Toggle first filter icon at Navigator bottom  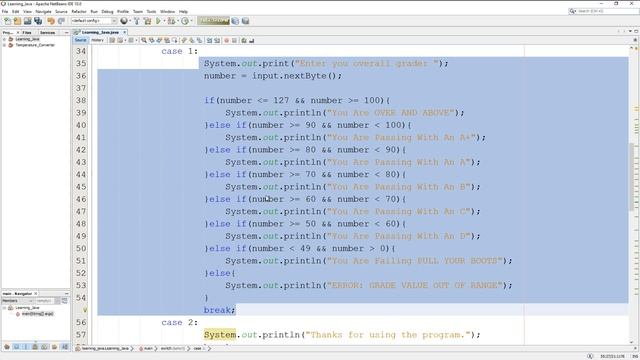7,347
